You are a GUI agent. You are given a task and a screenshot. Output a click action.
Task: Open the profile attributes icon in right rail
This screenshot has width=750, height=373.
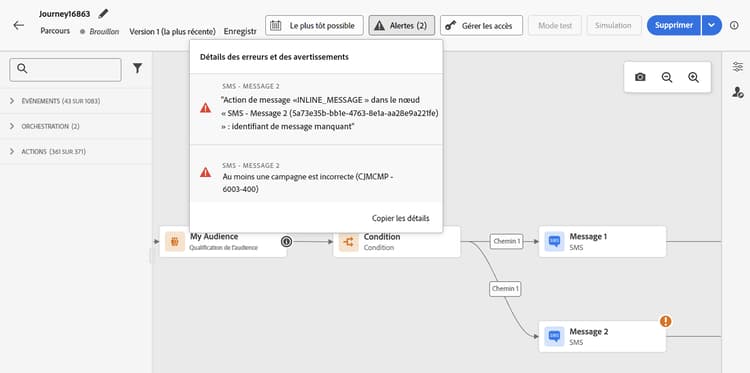(738, 92)
